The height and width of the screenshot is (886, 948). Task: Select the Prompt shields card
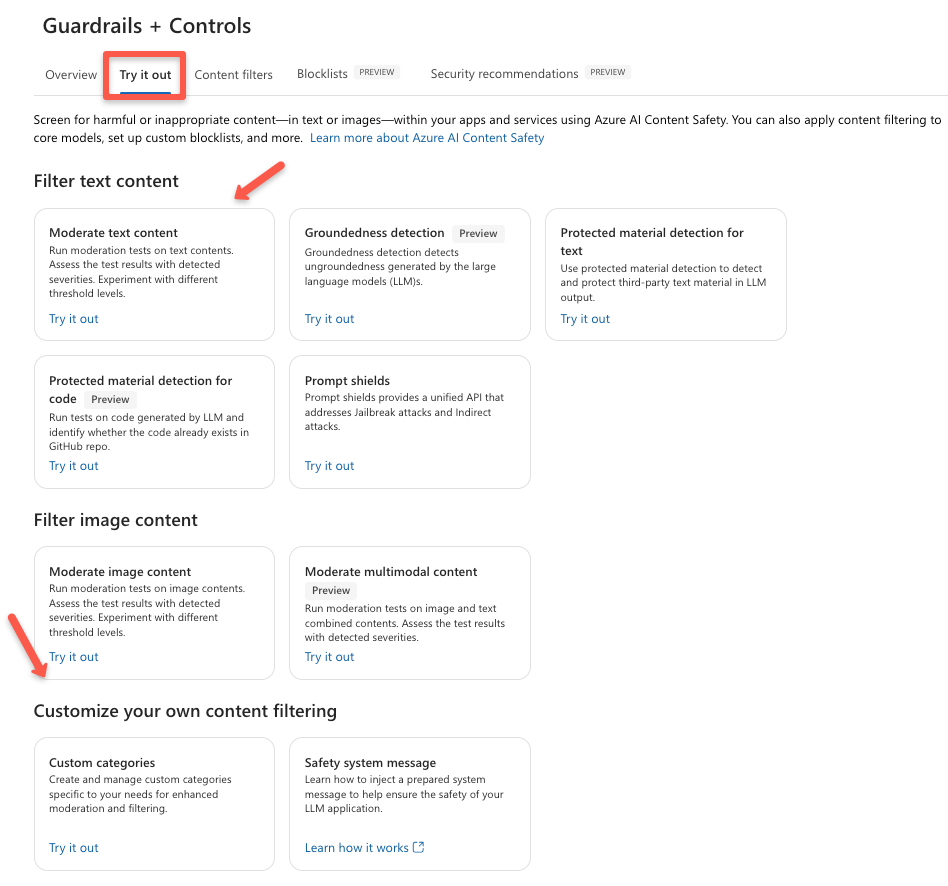[x=409, y=420]
